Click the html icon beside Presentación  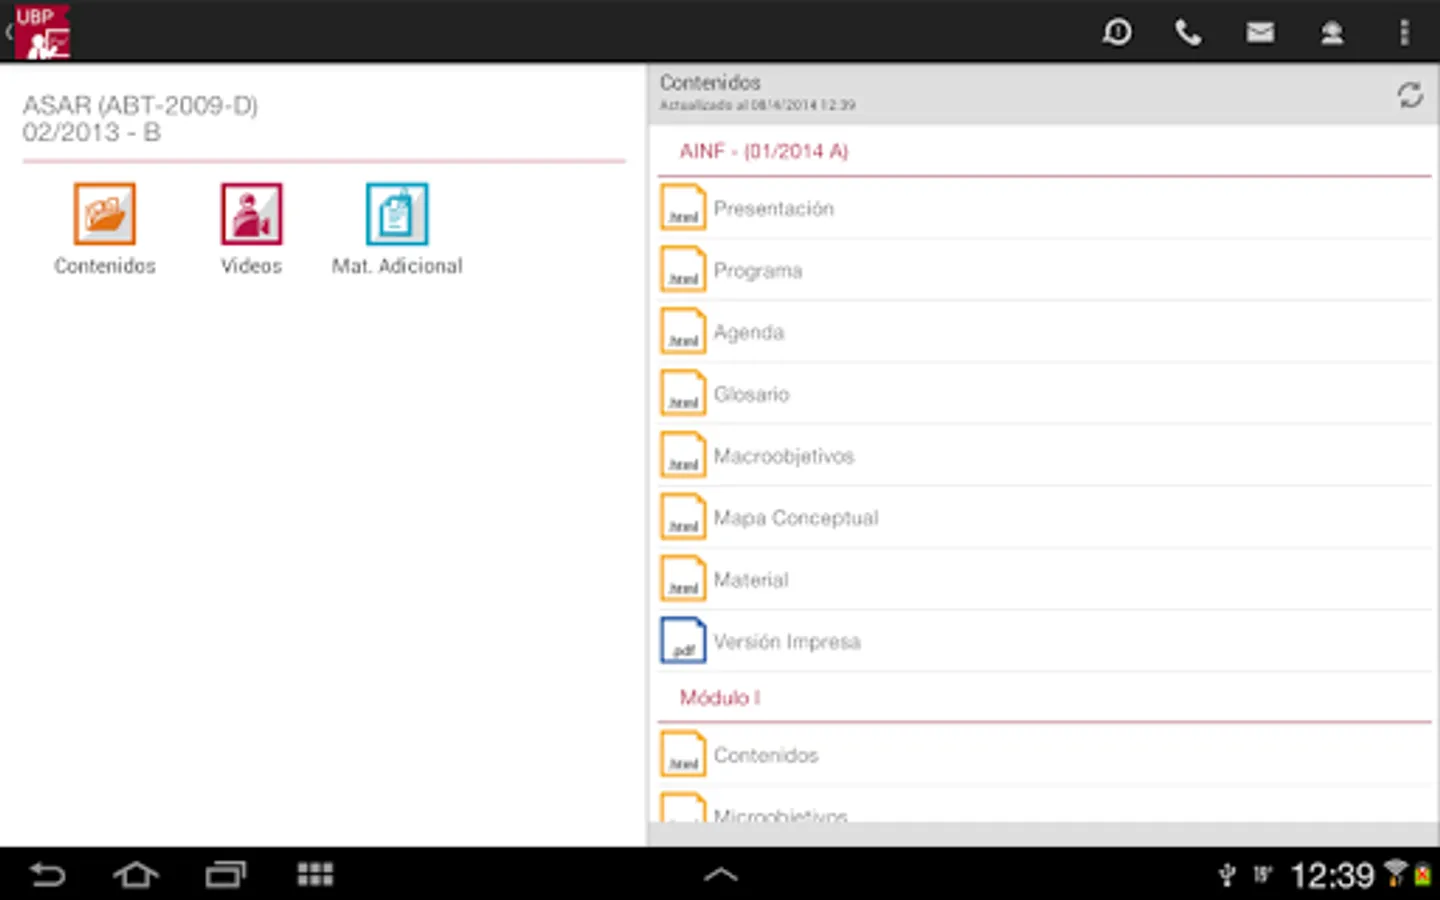[x=684, y=208]
